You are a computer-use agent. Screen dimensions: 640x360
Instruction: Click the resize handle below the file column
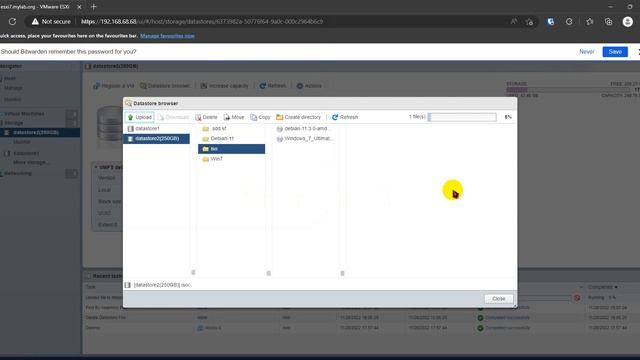pyautogui.click(x=342, y=273)
